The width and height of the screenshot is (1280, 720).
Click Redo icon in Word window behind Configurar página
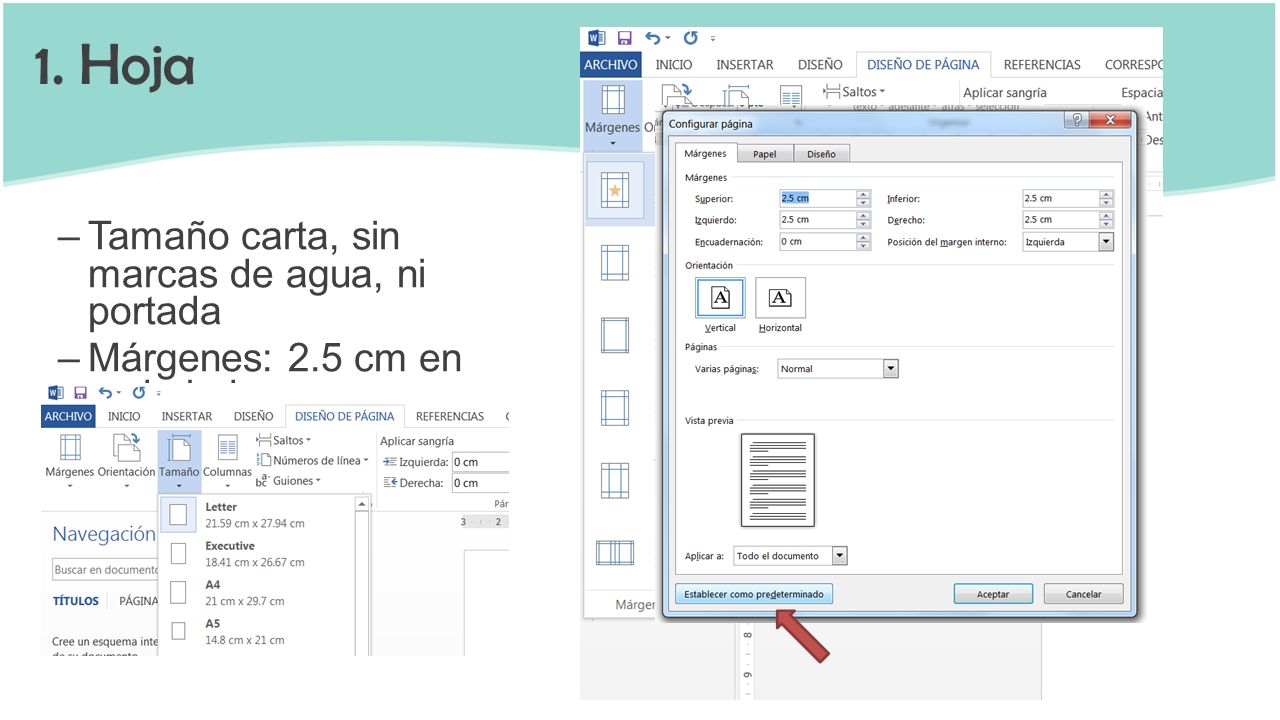(690, 38)
